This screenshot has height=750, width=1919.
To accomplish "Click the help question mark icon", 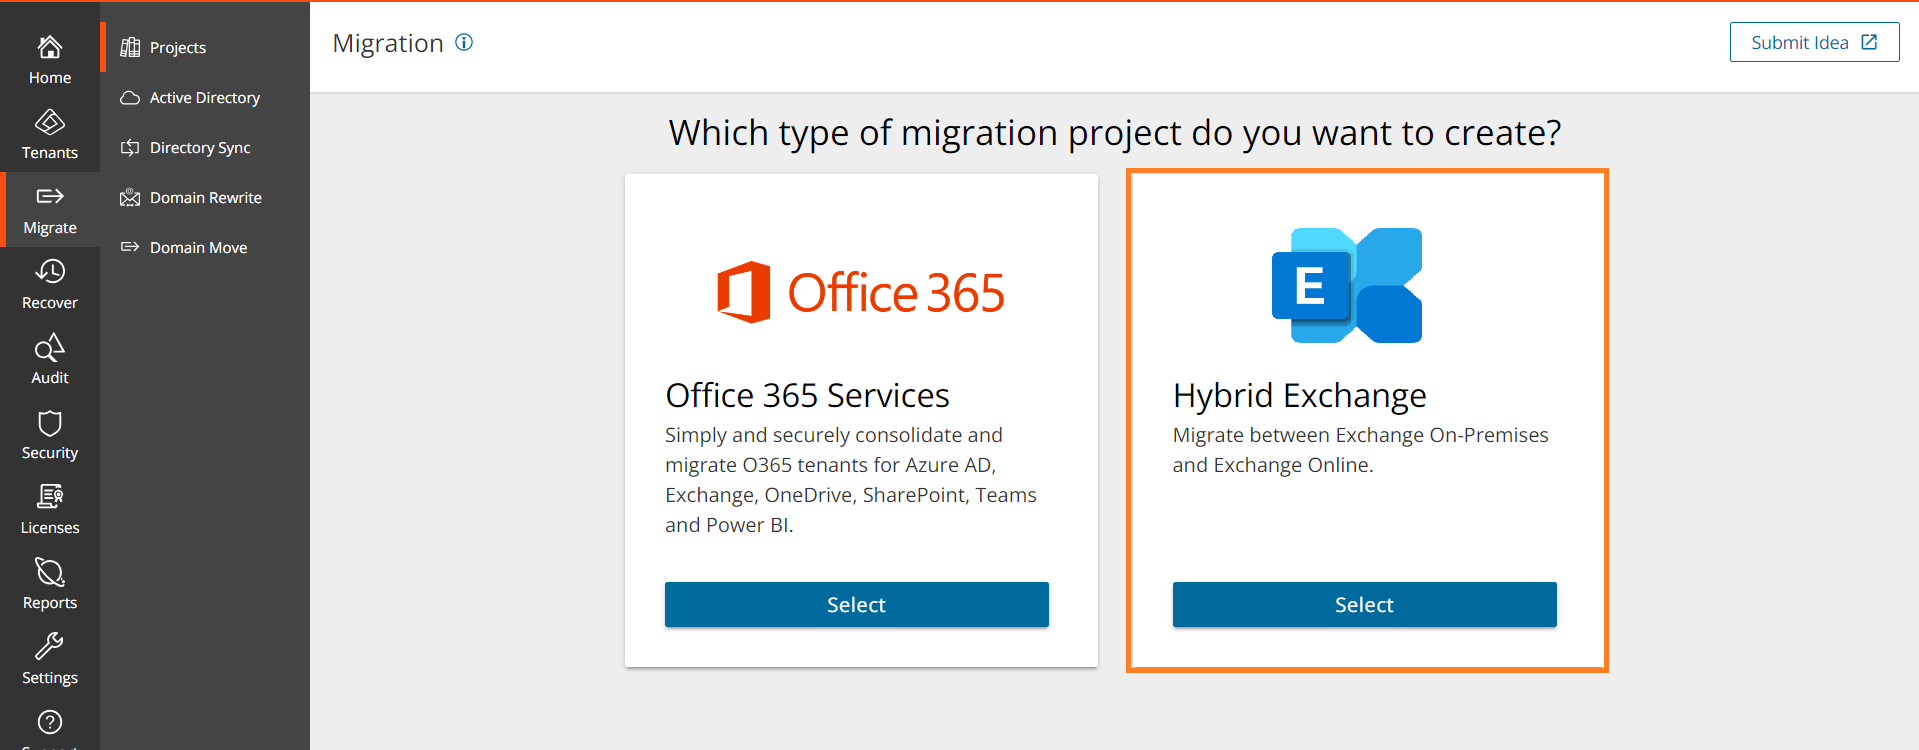I will point(50,722).
